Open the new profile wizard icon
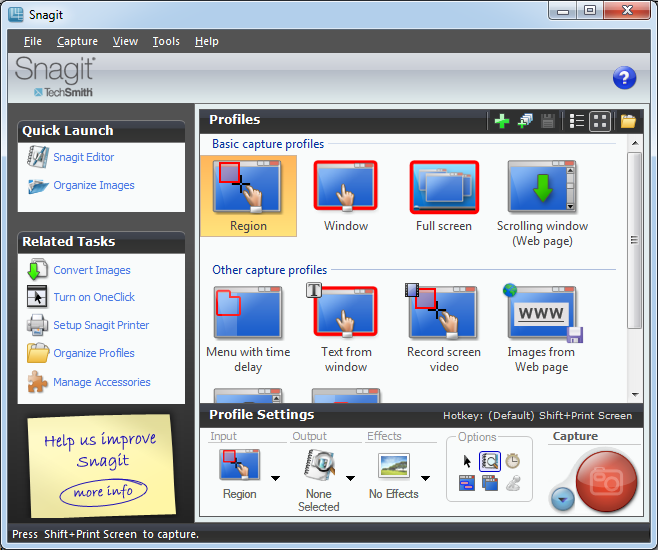The width and height of the screenshot is (658, 550). pos(525,121)
